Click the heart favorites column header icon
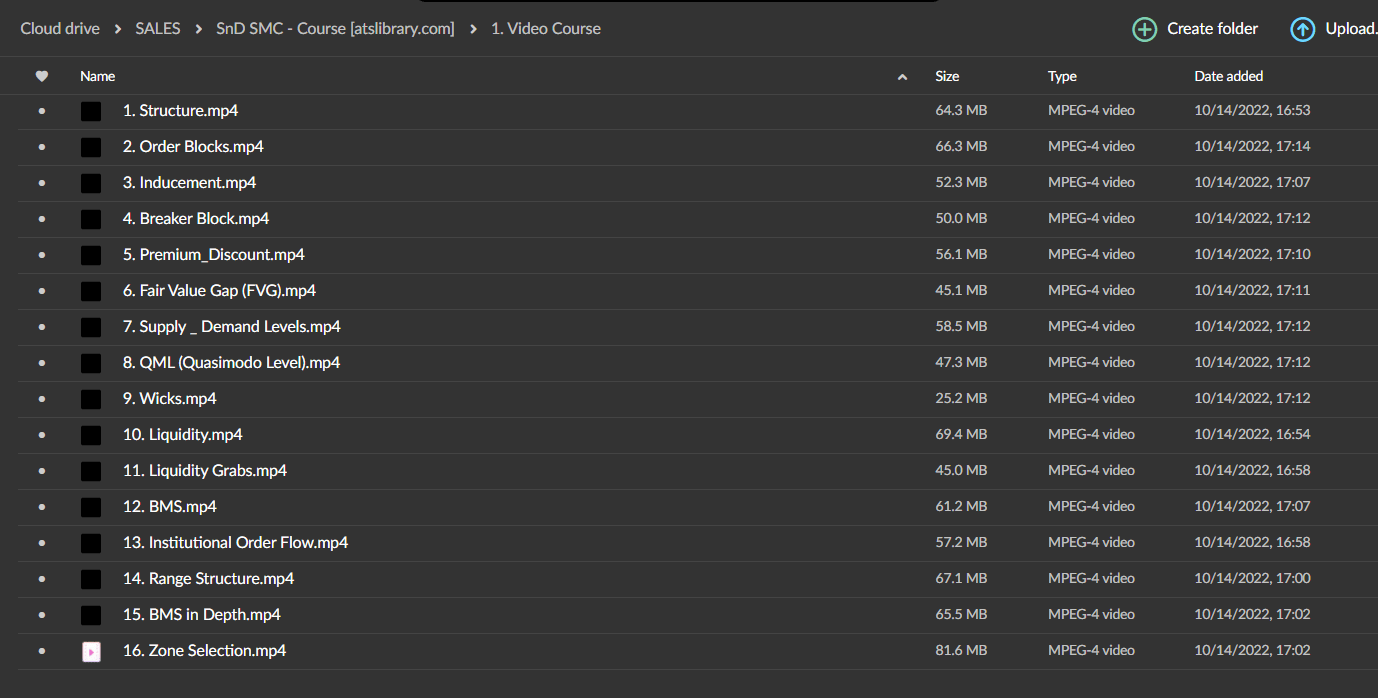1378x698 pixels. pos(41,76)
